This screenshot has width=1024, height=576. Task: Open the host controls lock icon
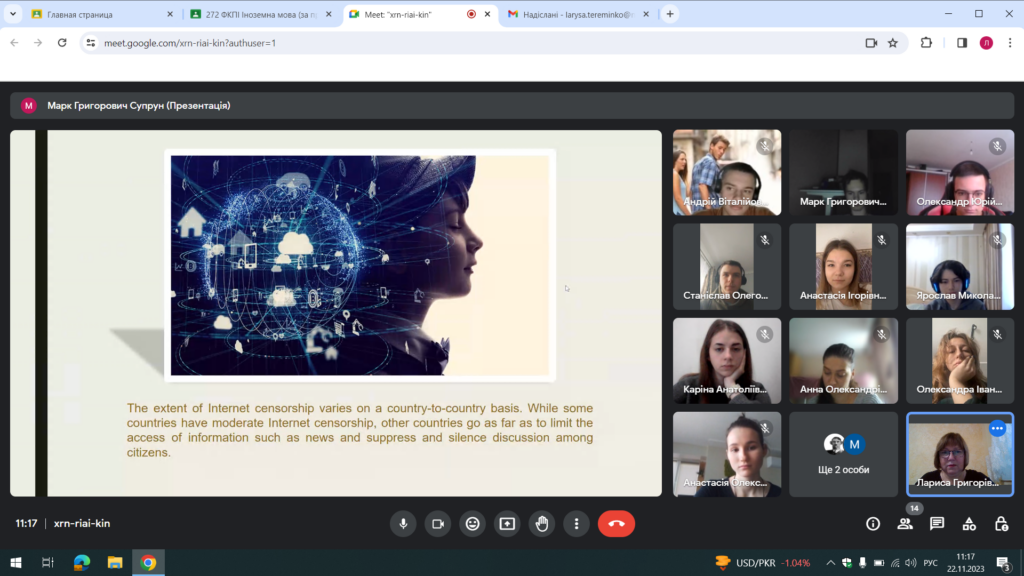coord(1001,523)
